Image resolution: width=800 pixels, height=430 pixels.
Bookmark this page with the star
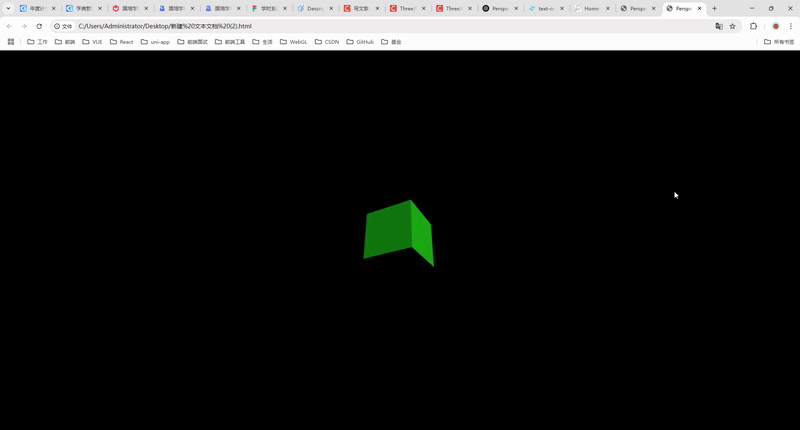click(x=733, y=26)
